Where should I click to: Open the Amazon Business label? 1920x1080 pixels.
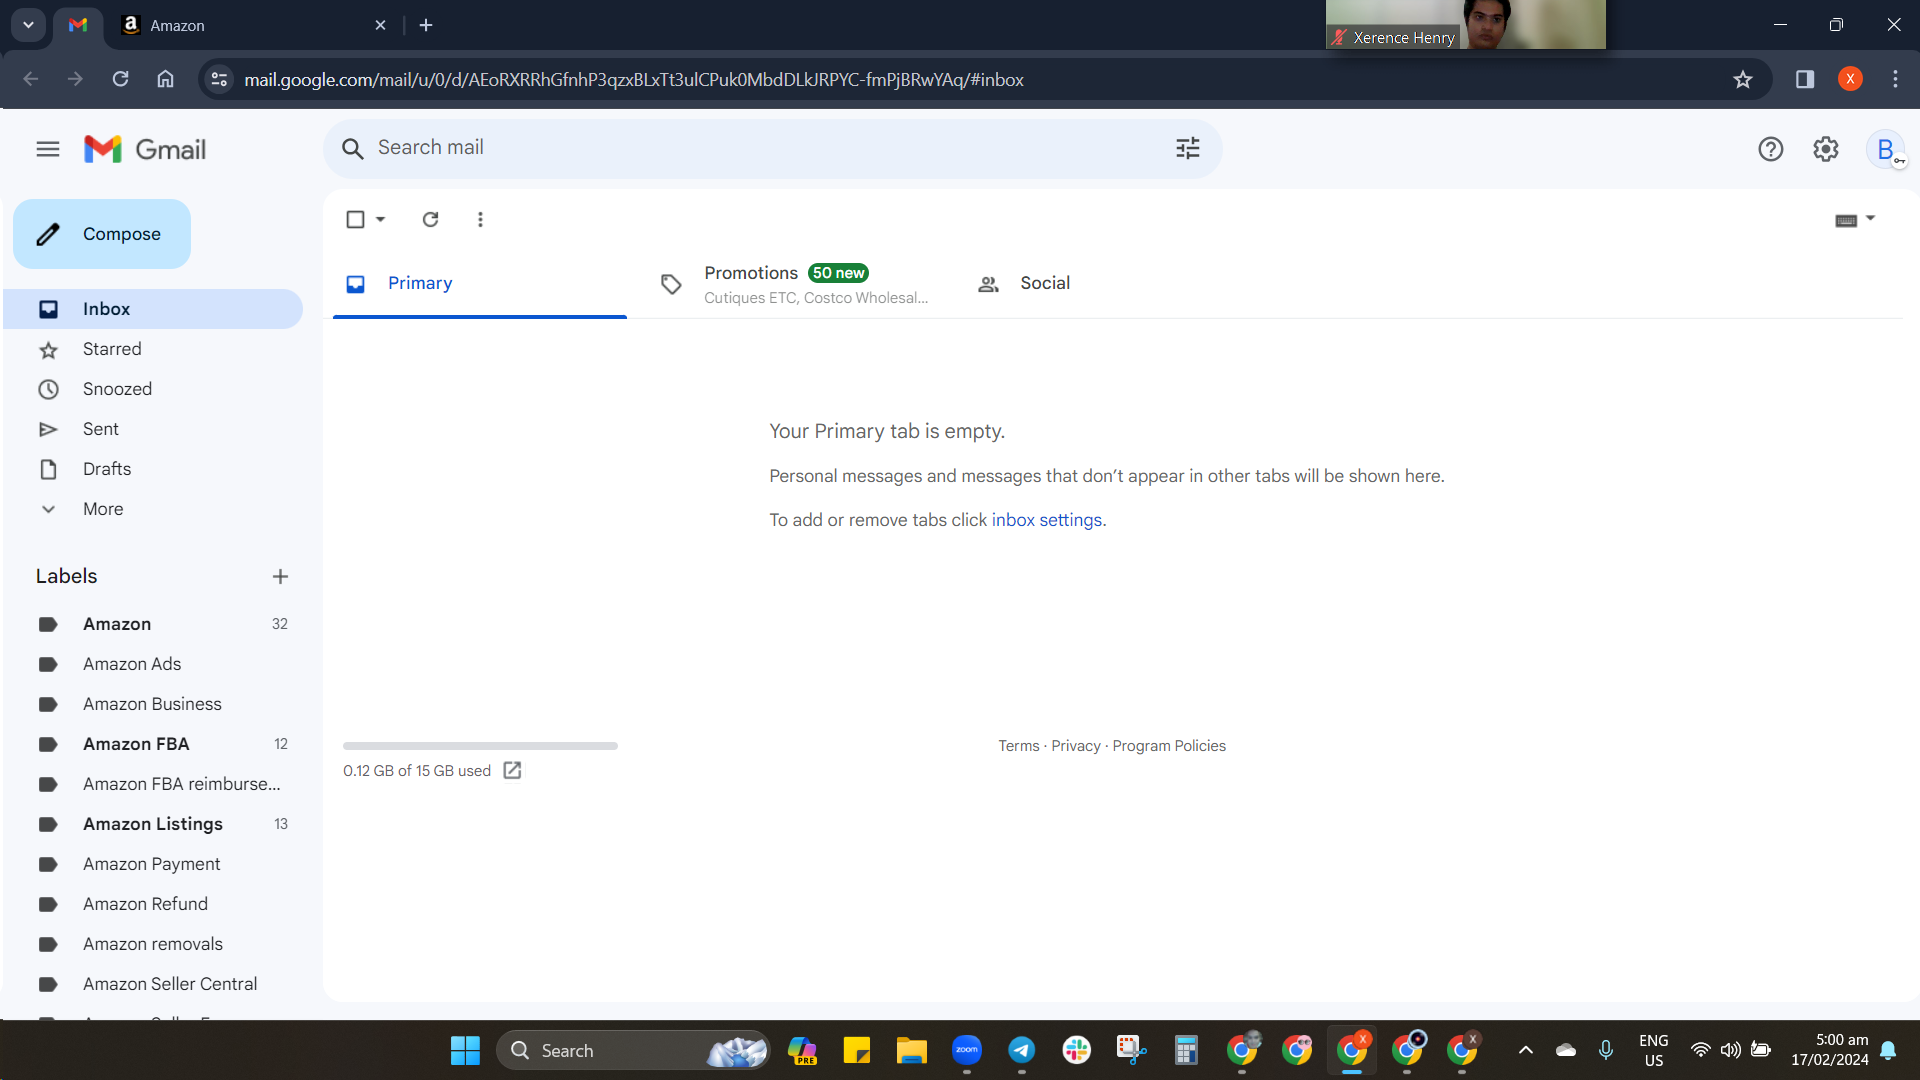pos(153,704)
